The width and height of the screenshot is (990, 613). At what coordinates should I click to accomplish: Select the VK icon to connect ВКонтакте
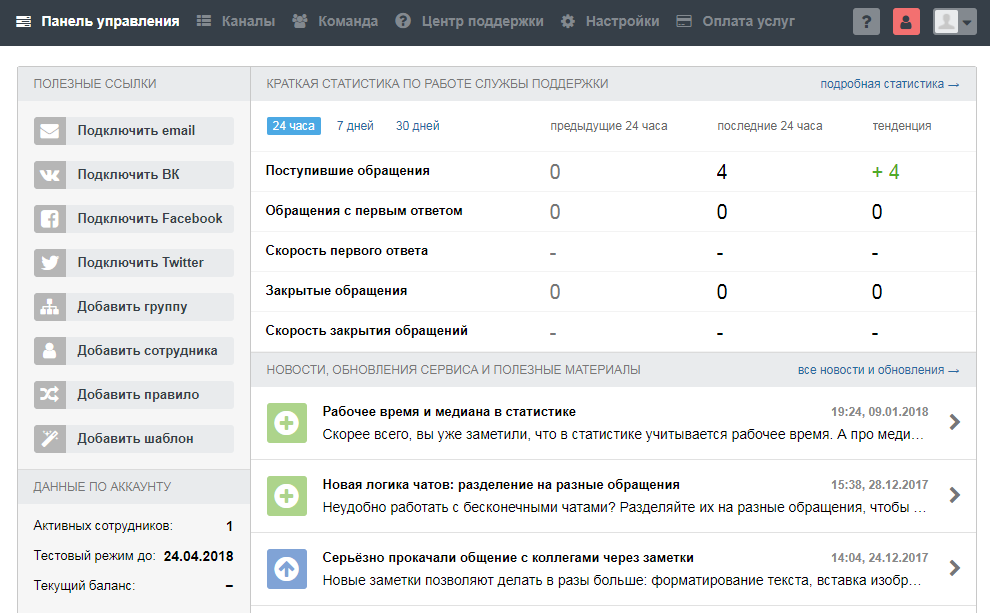(48, 174)
